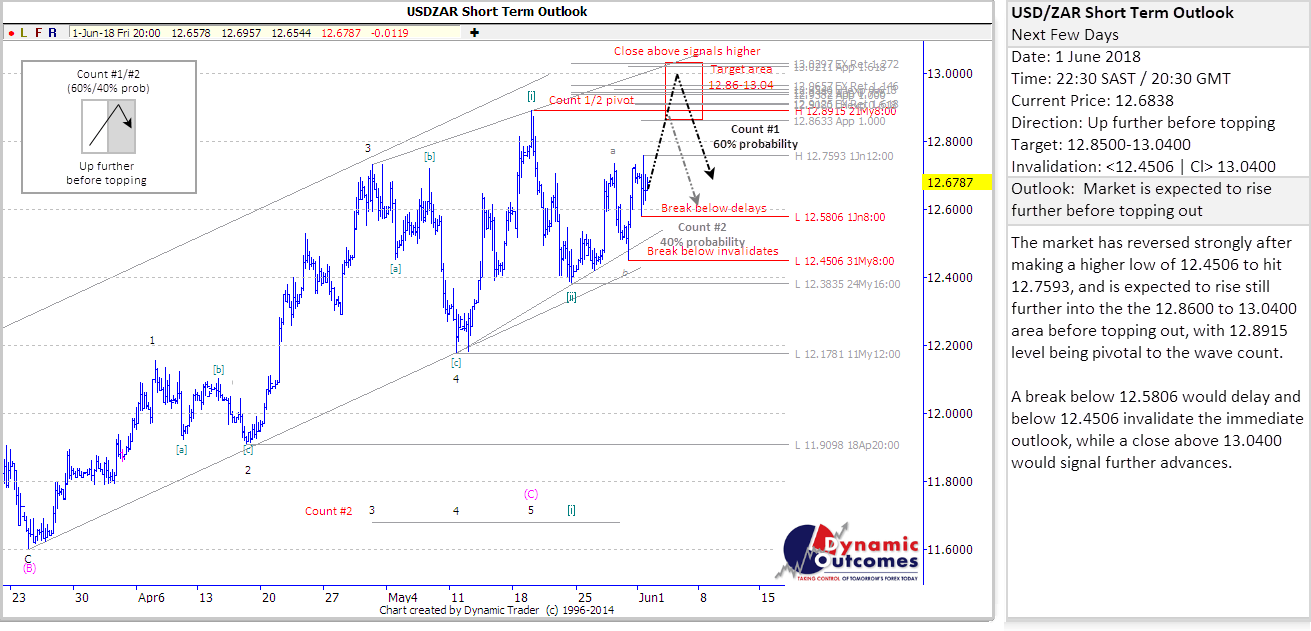Click the 12.0000 price axis label
1311x631 pixels.
pyautogui.click(x=949, y=413)
